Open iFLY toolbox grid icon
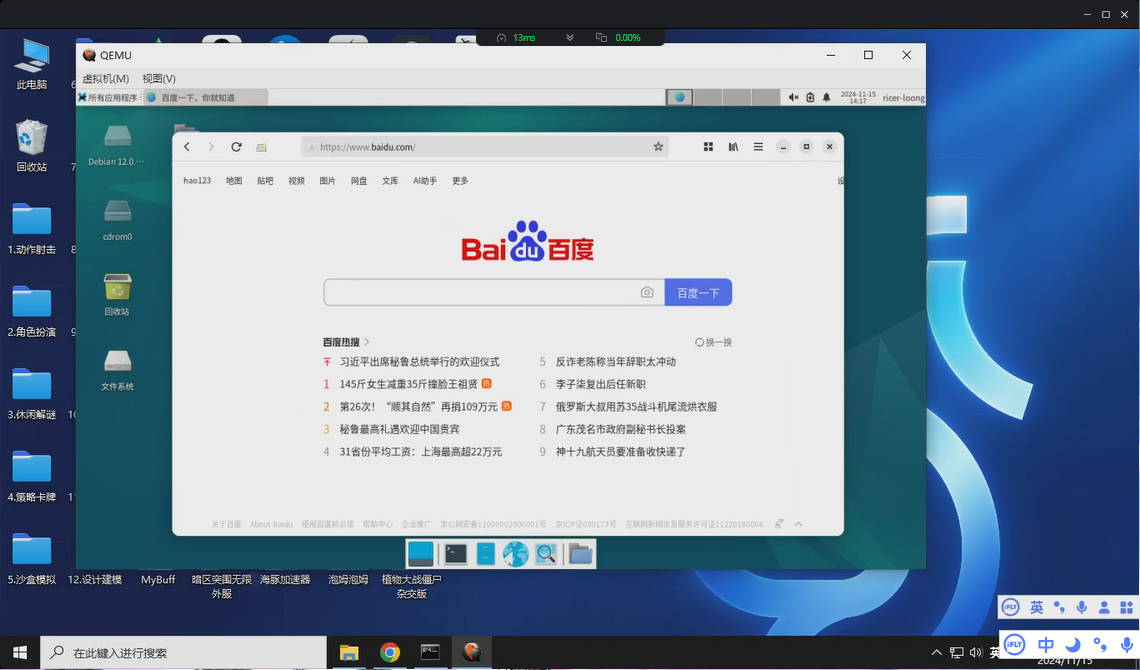The width and height of the screenshot is (1140, 670). tap(1126, 608)
